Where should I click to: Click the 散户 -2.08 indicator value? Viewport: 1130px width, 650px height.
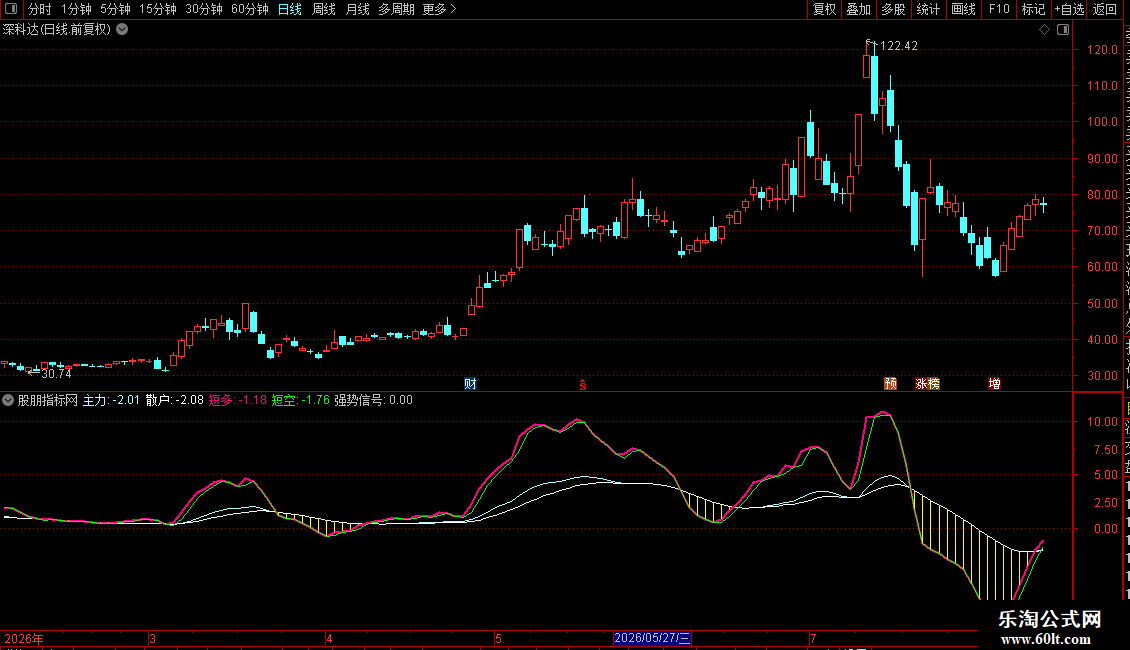coord(174,400)
